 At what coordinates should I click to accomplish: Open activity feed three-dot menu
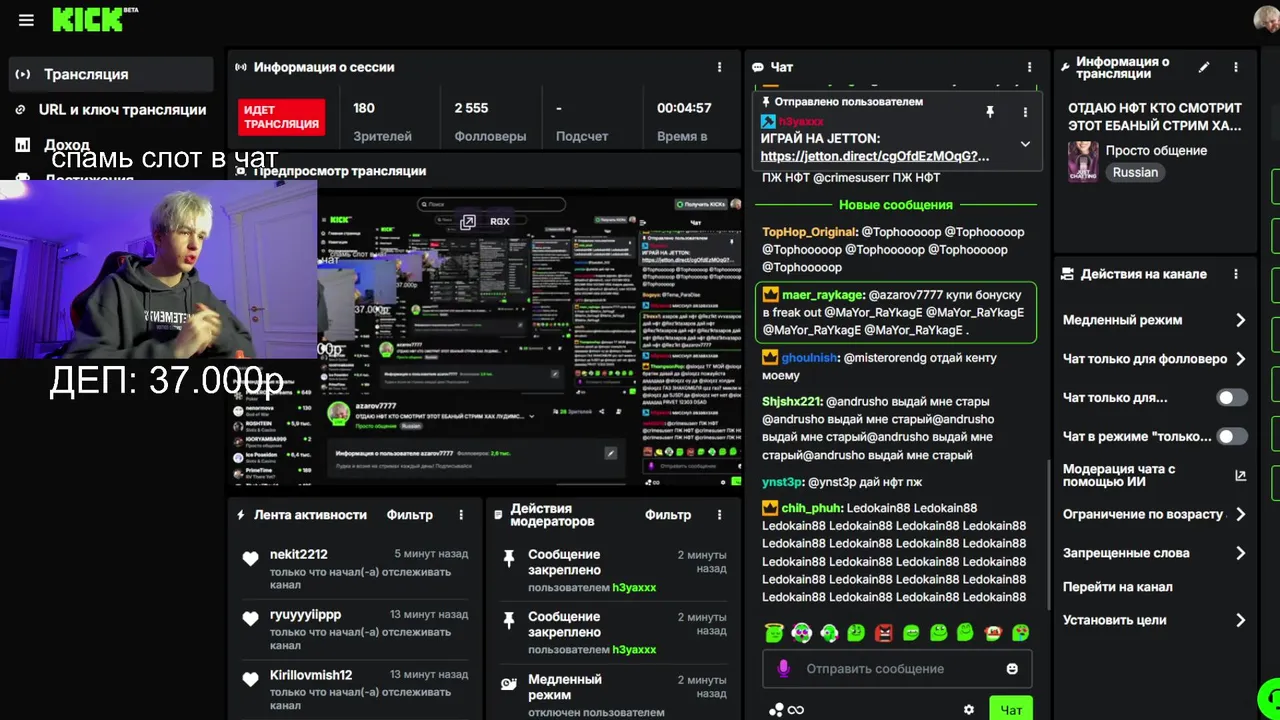point(461,515)
